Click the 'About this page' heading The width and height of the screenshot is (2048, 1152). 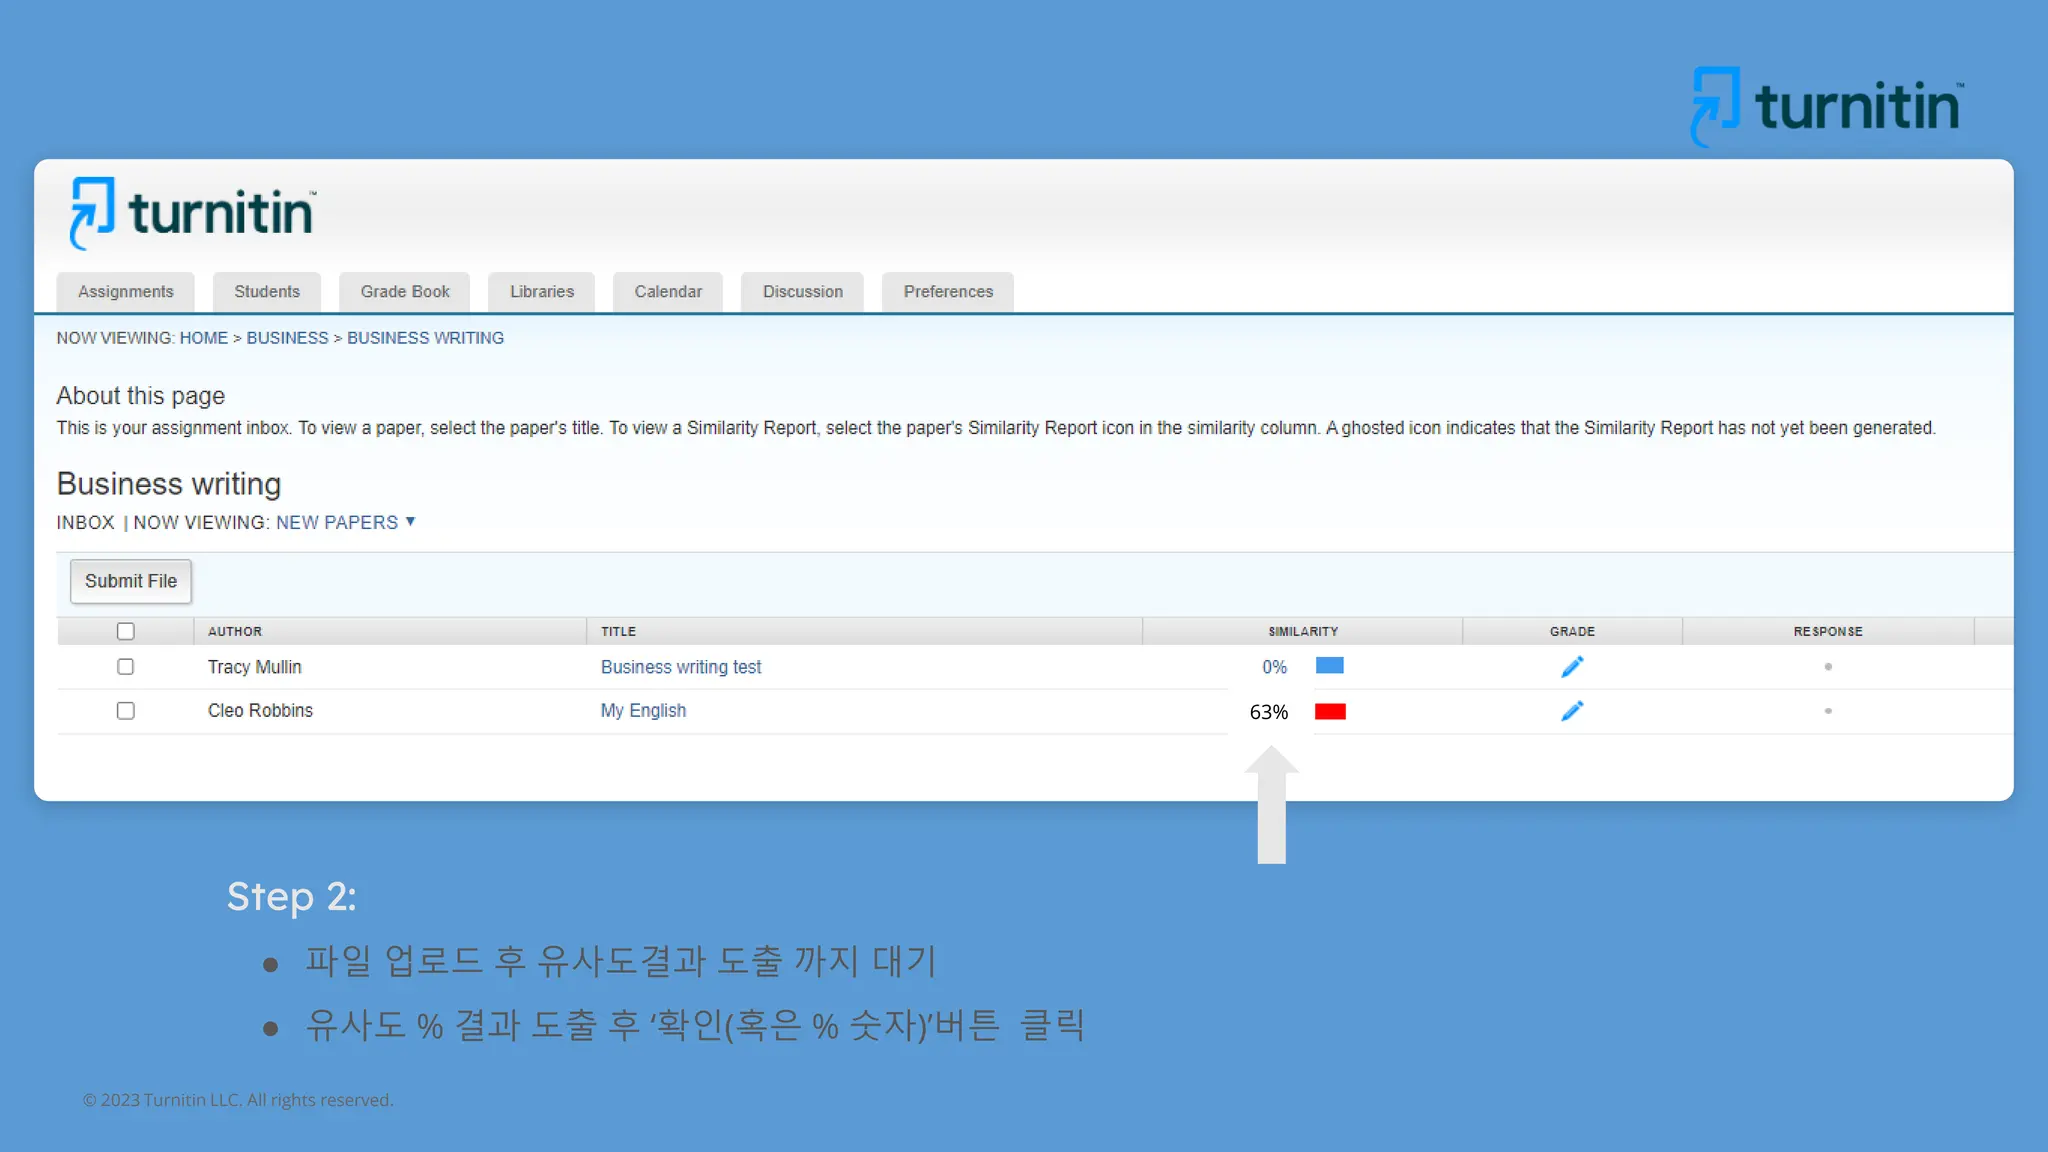coord(141,396)
